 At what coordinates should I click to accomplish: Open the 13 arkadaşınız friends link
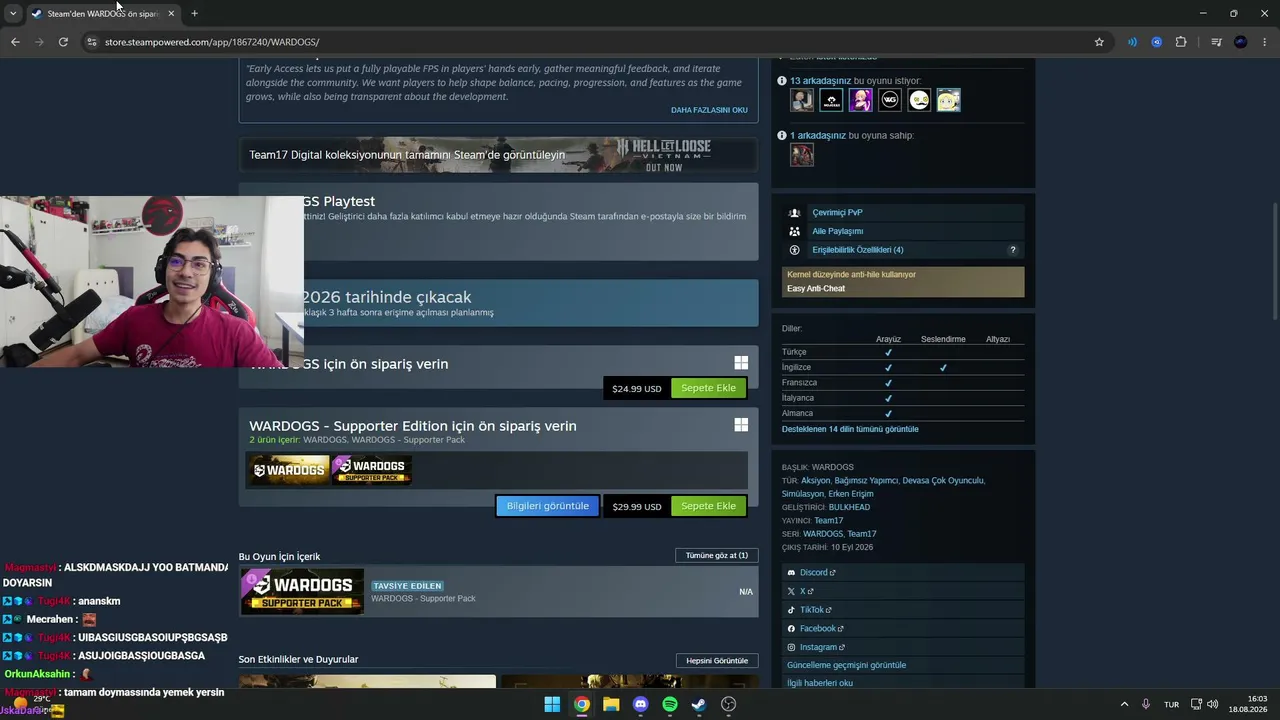820,81
